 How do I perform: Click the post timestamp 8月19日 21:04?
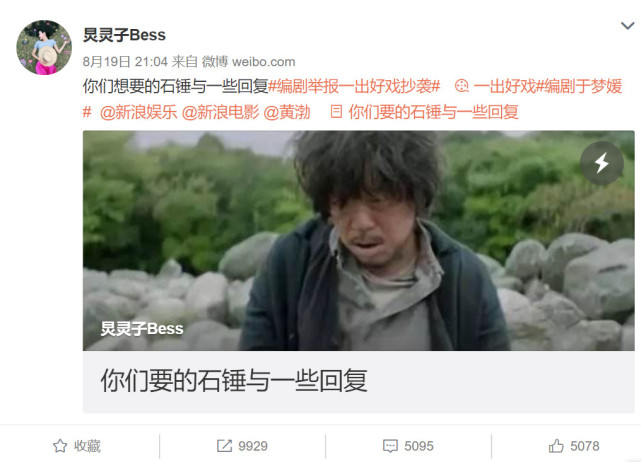tap(125, 62)
